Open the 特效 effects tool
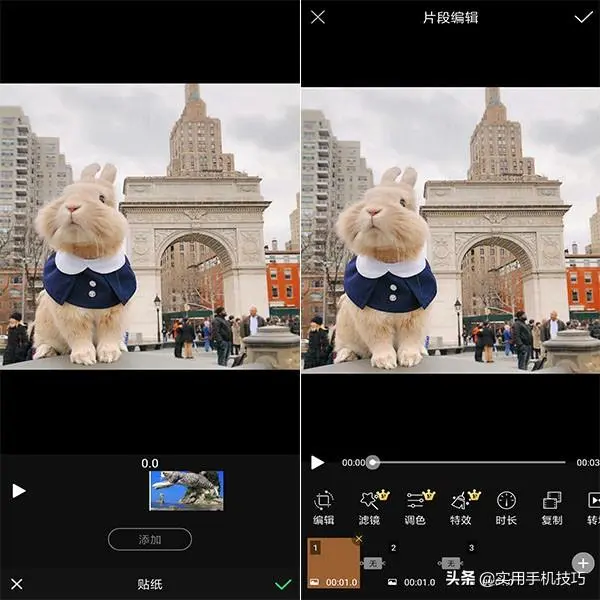Image resolution: width=600 pixels, height=600 pixels. pyautogui.click(x=463, y=507)
